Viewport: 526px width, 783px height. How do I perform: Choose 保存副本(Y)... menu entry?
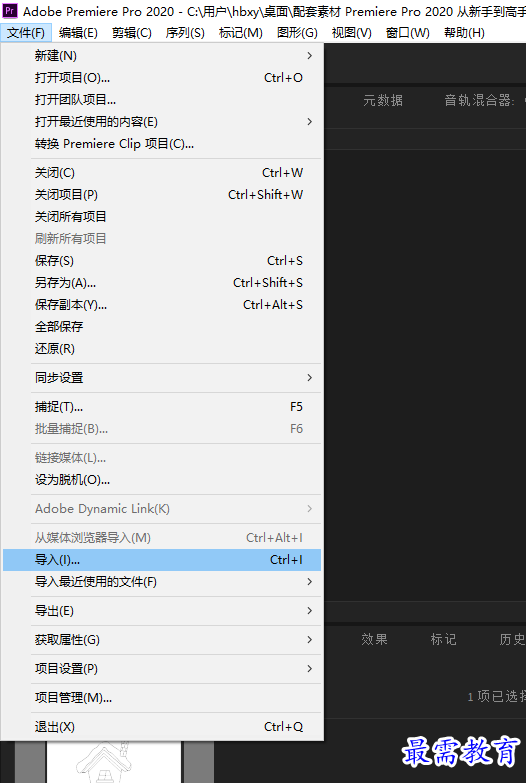pyautogui.click(x=162, y=305)
